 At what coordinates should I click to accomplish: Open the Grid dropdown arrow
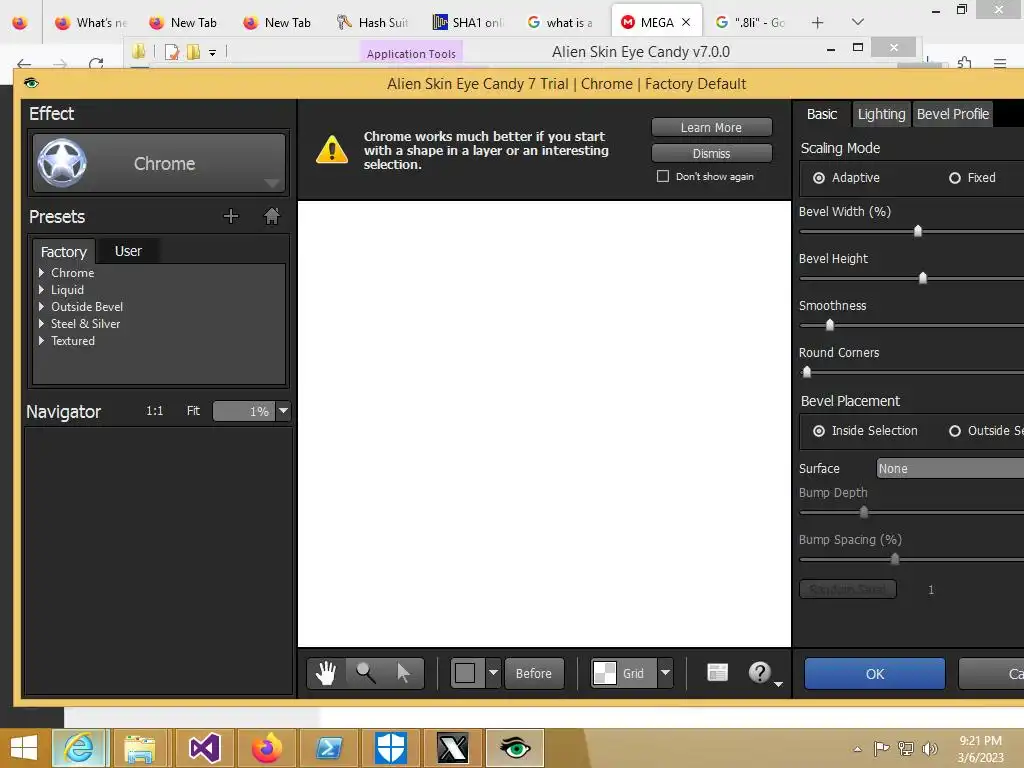click(665, 673)
